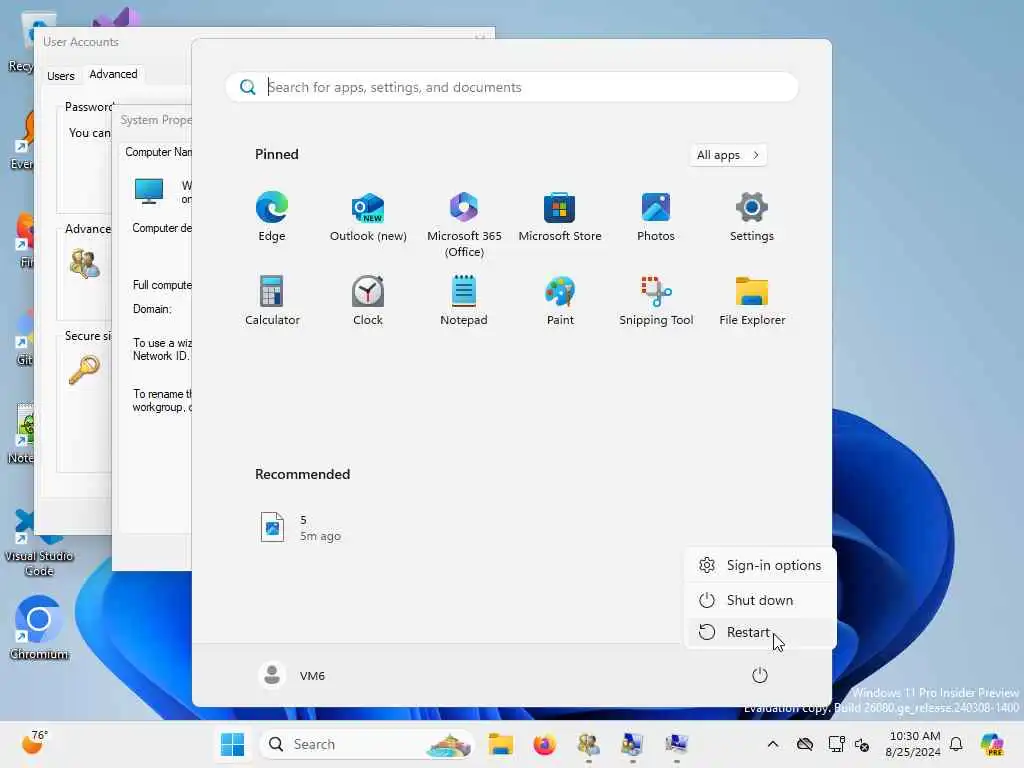1024x768 pixels.
Task: Switch to User Accounts taskbar window
Action: point(588,744)
